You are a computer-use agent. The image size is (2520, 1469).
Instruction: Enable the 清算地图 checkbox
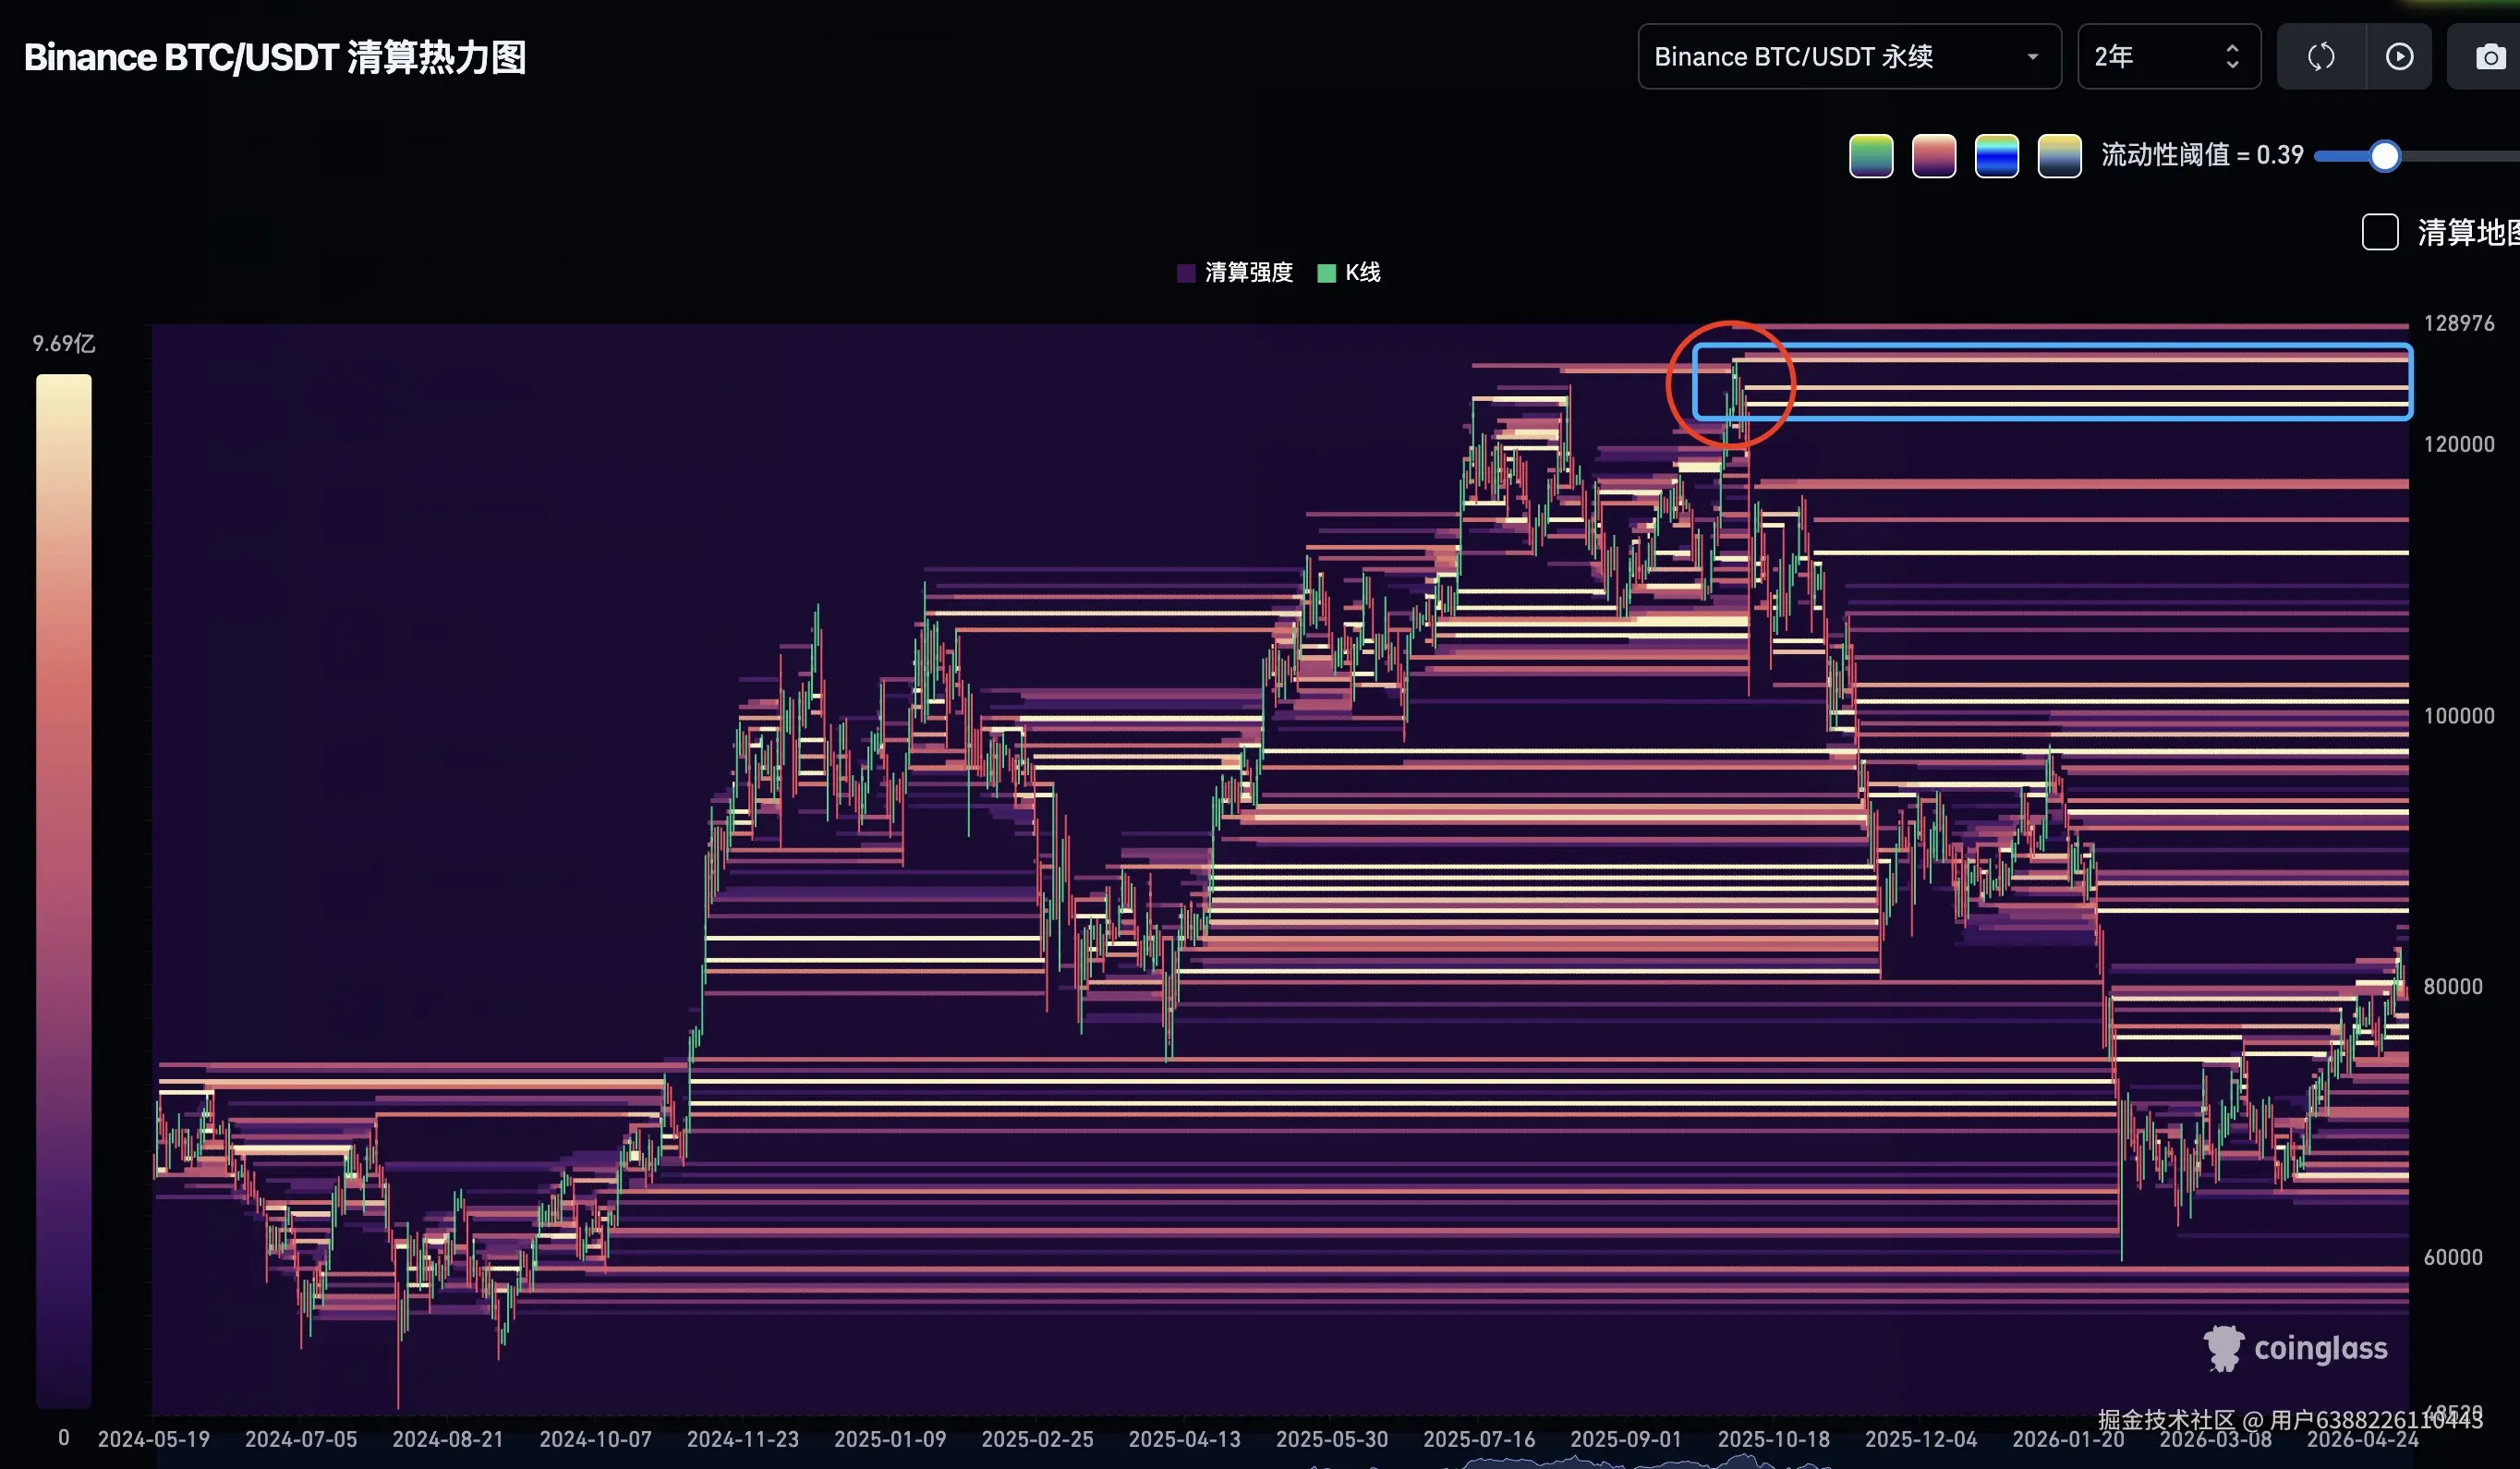(x=2380, y=232)
